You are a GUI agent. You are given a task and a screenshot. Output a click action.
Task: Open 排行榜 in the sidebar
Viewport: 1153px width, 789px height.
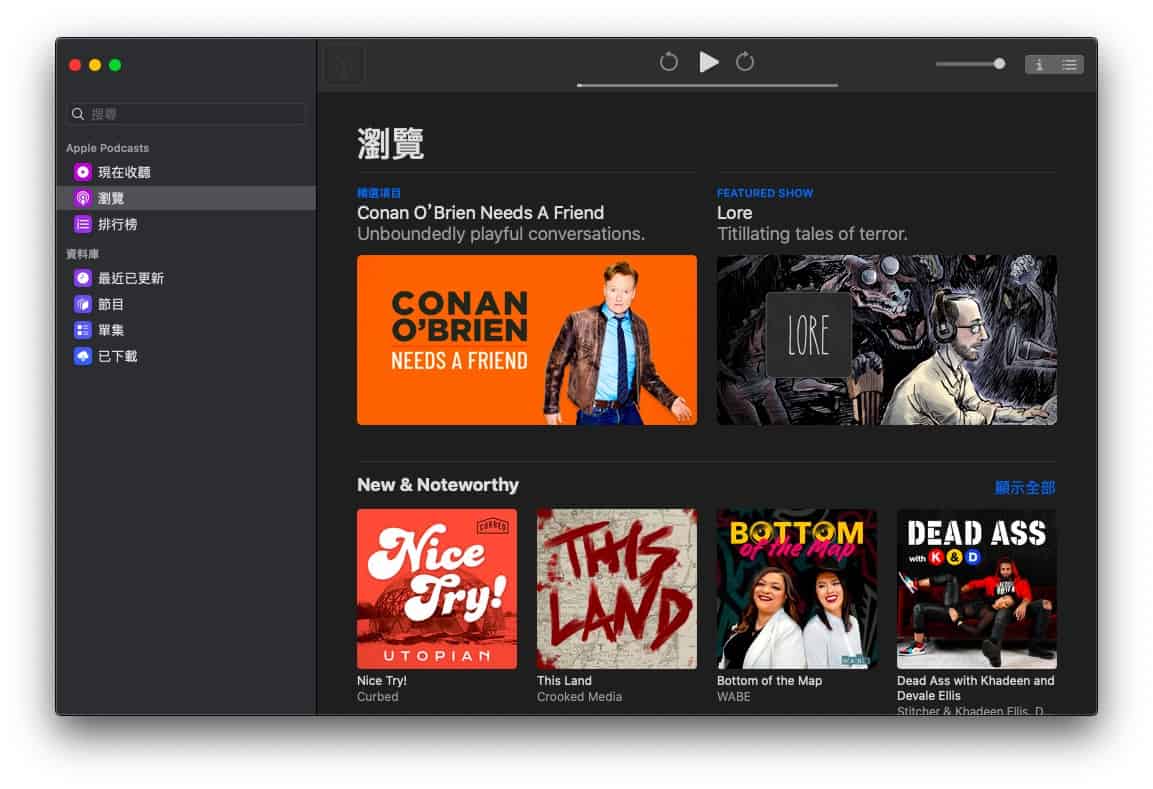click(x=186, y=224)
